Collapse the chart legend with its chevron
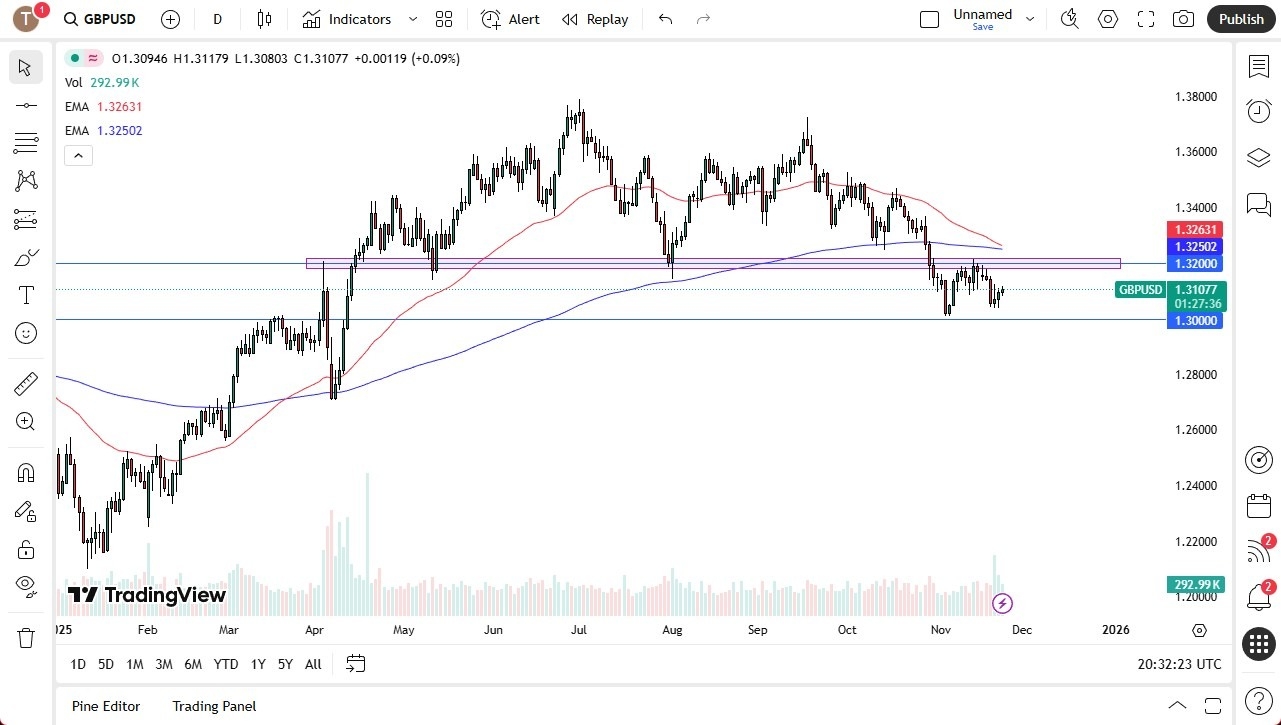 [x=78, y=155]
